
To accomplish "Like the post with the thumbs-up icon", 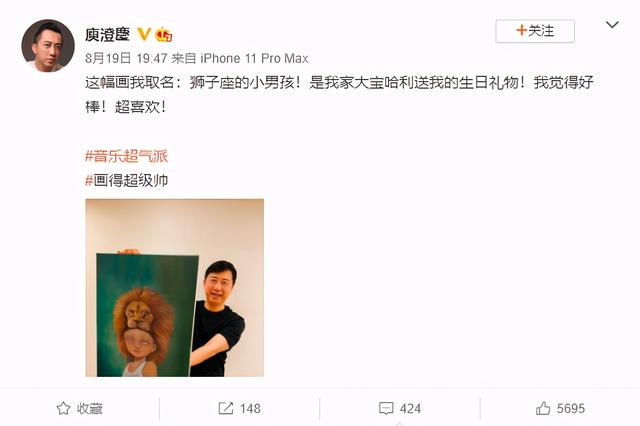I will pos(543,408).
